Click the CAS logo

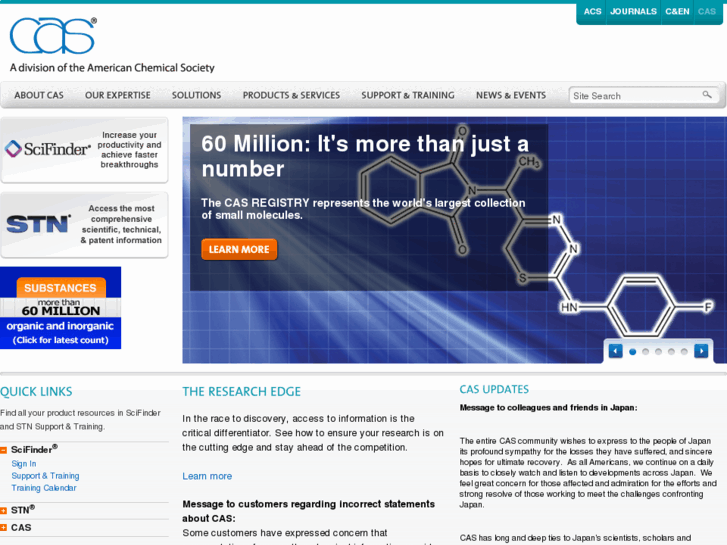coord(53,36)
